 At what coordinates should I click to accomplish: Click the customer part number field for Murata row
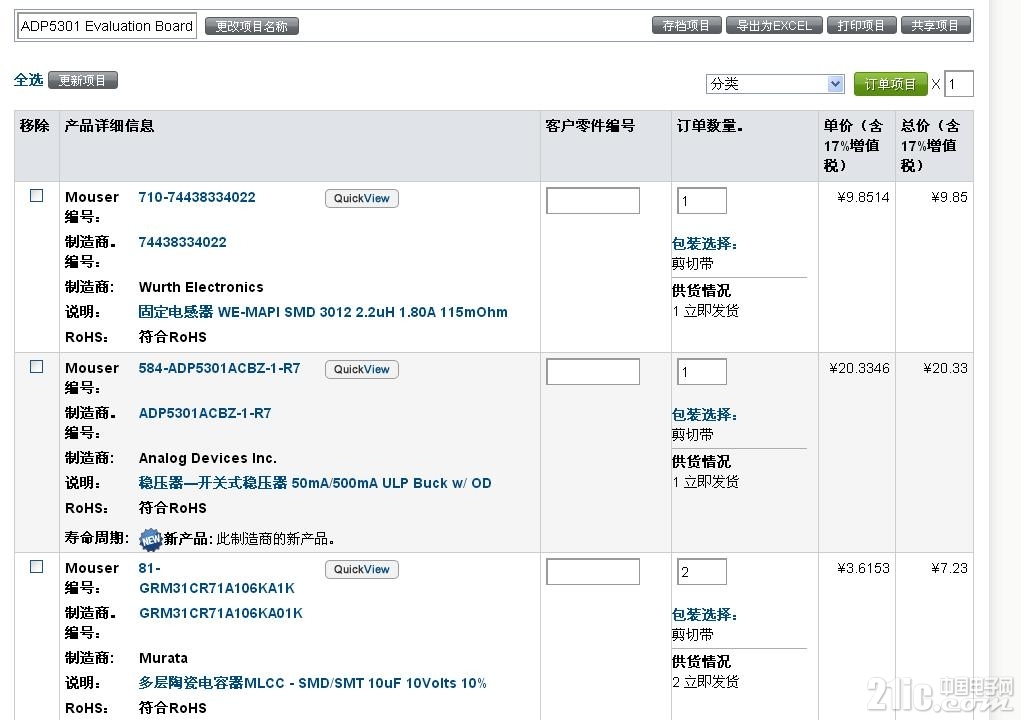[593, 572]
